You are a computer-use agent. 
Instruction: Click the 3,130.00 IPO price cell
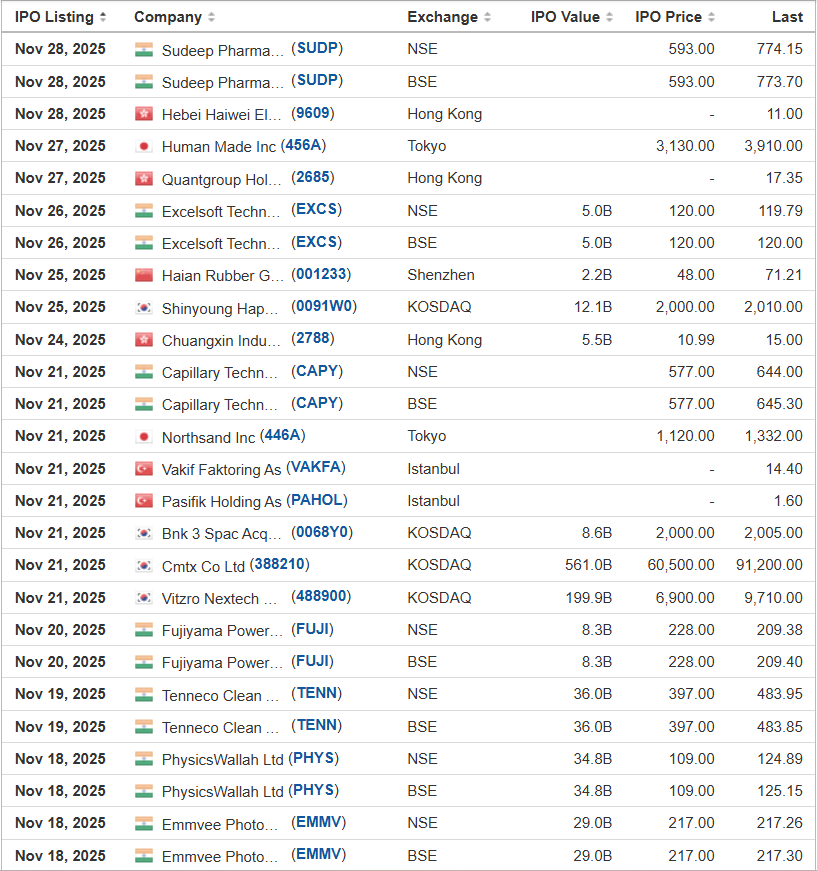click(685, 146)
